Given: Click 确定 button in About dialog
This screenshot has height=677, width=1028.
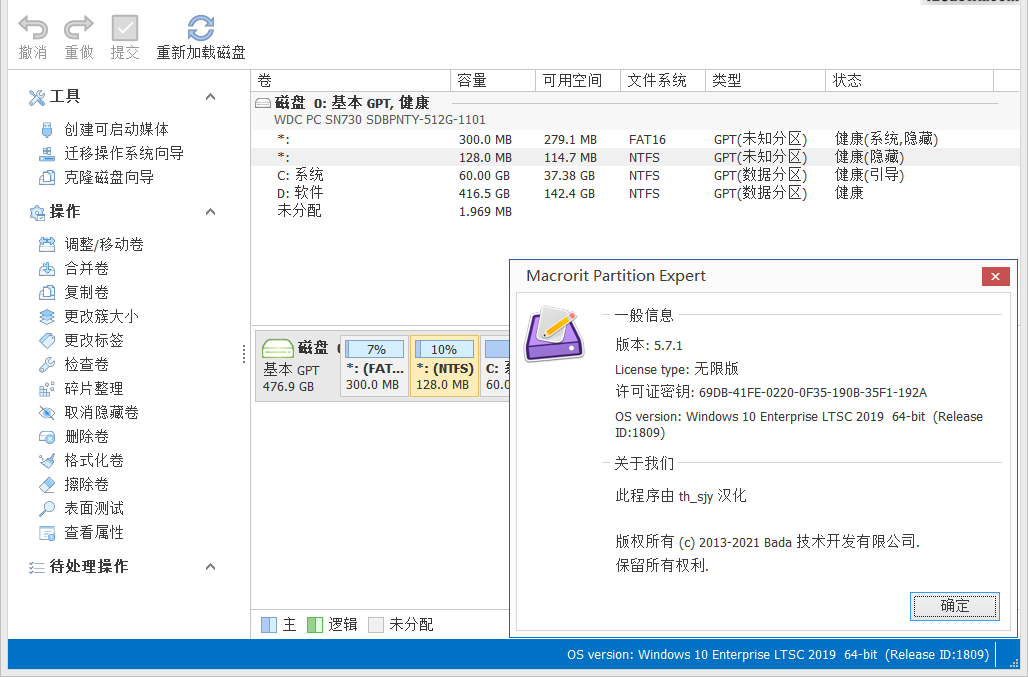Looking at the screenshot, I should pyautogui.click(x=955, y=606).
